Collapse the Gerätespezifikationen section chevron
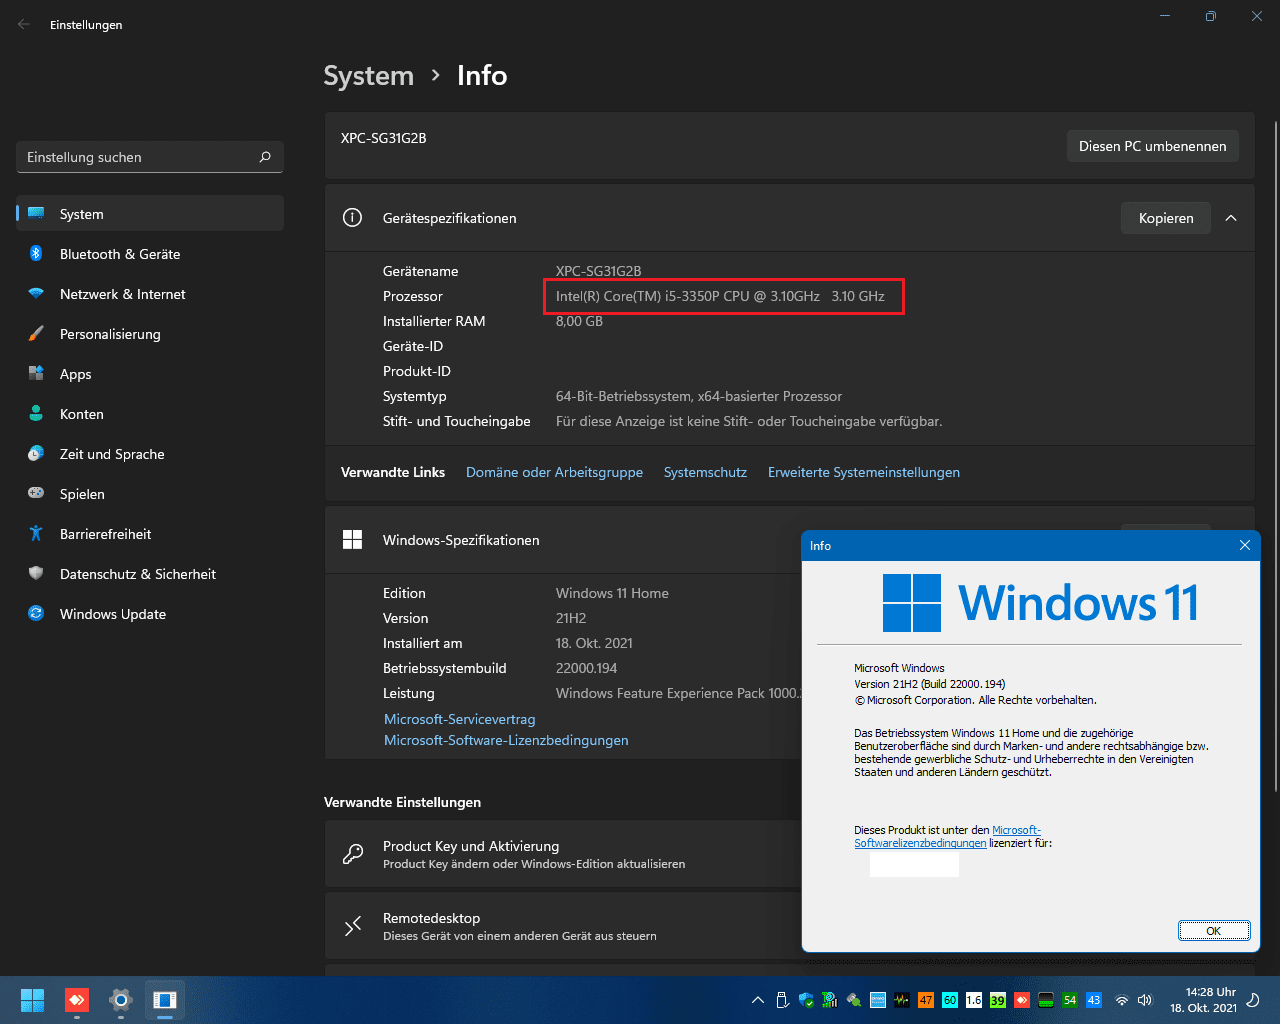The image size is (1280, 1024). pyautogui.click(x=1231, y=218)
